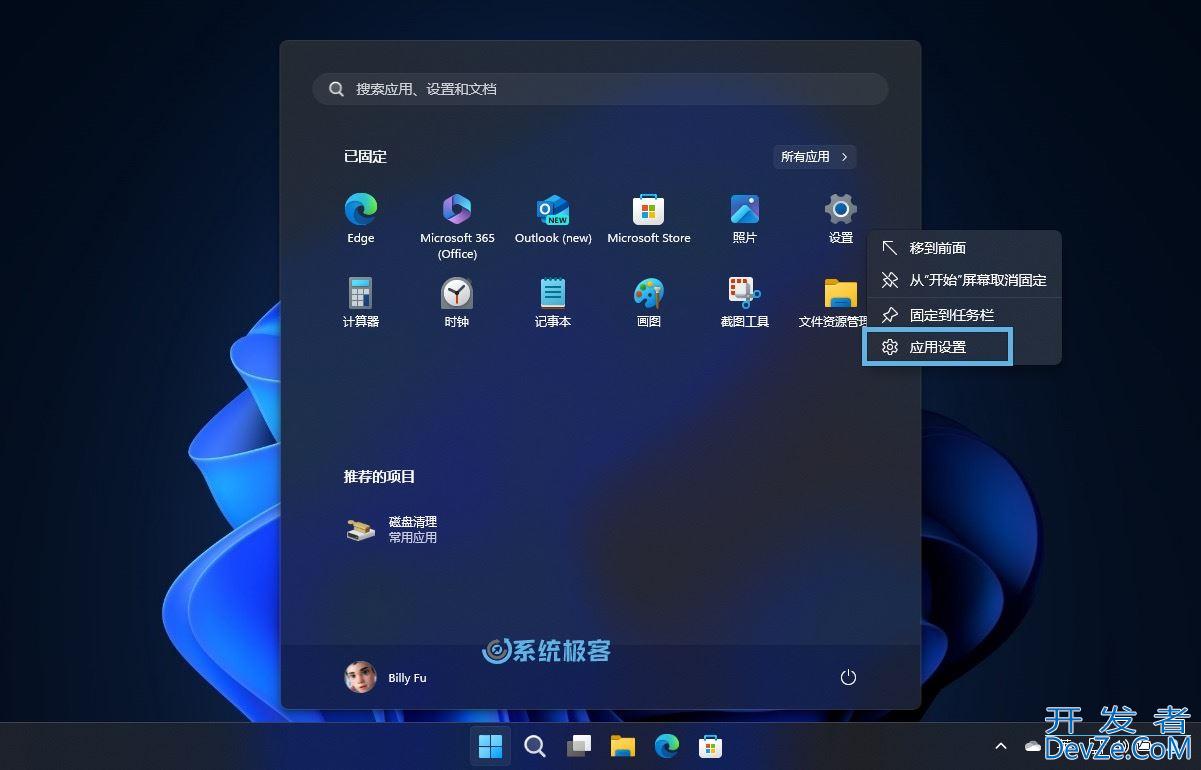Click the Windows Start button on taskbar
This screenshot has height=770, width=1201.
[x=490, y=746]
